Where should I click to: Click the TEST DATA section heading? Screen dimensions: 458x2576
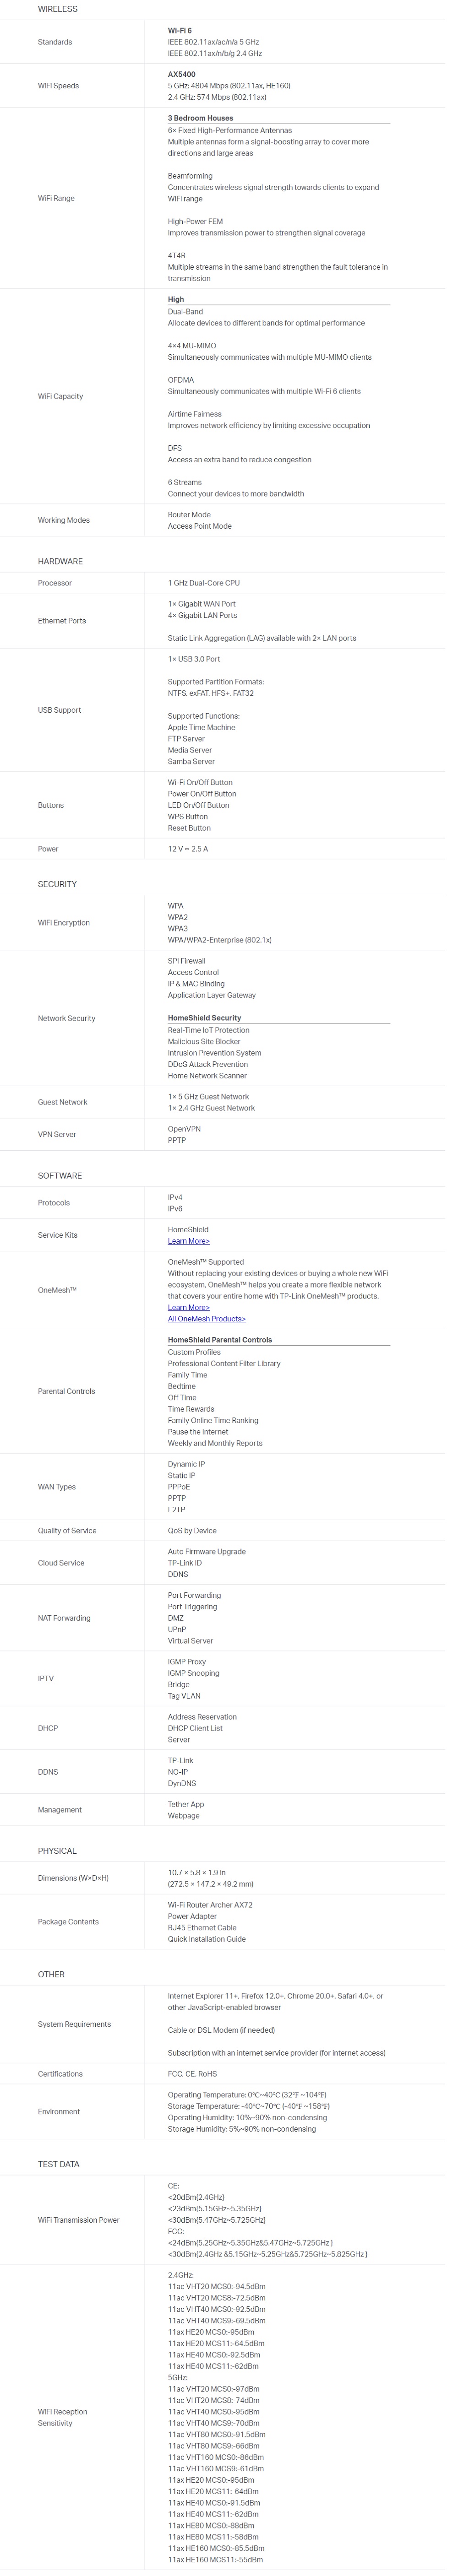58,2164
